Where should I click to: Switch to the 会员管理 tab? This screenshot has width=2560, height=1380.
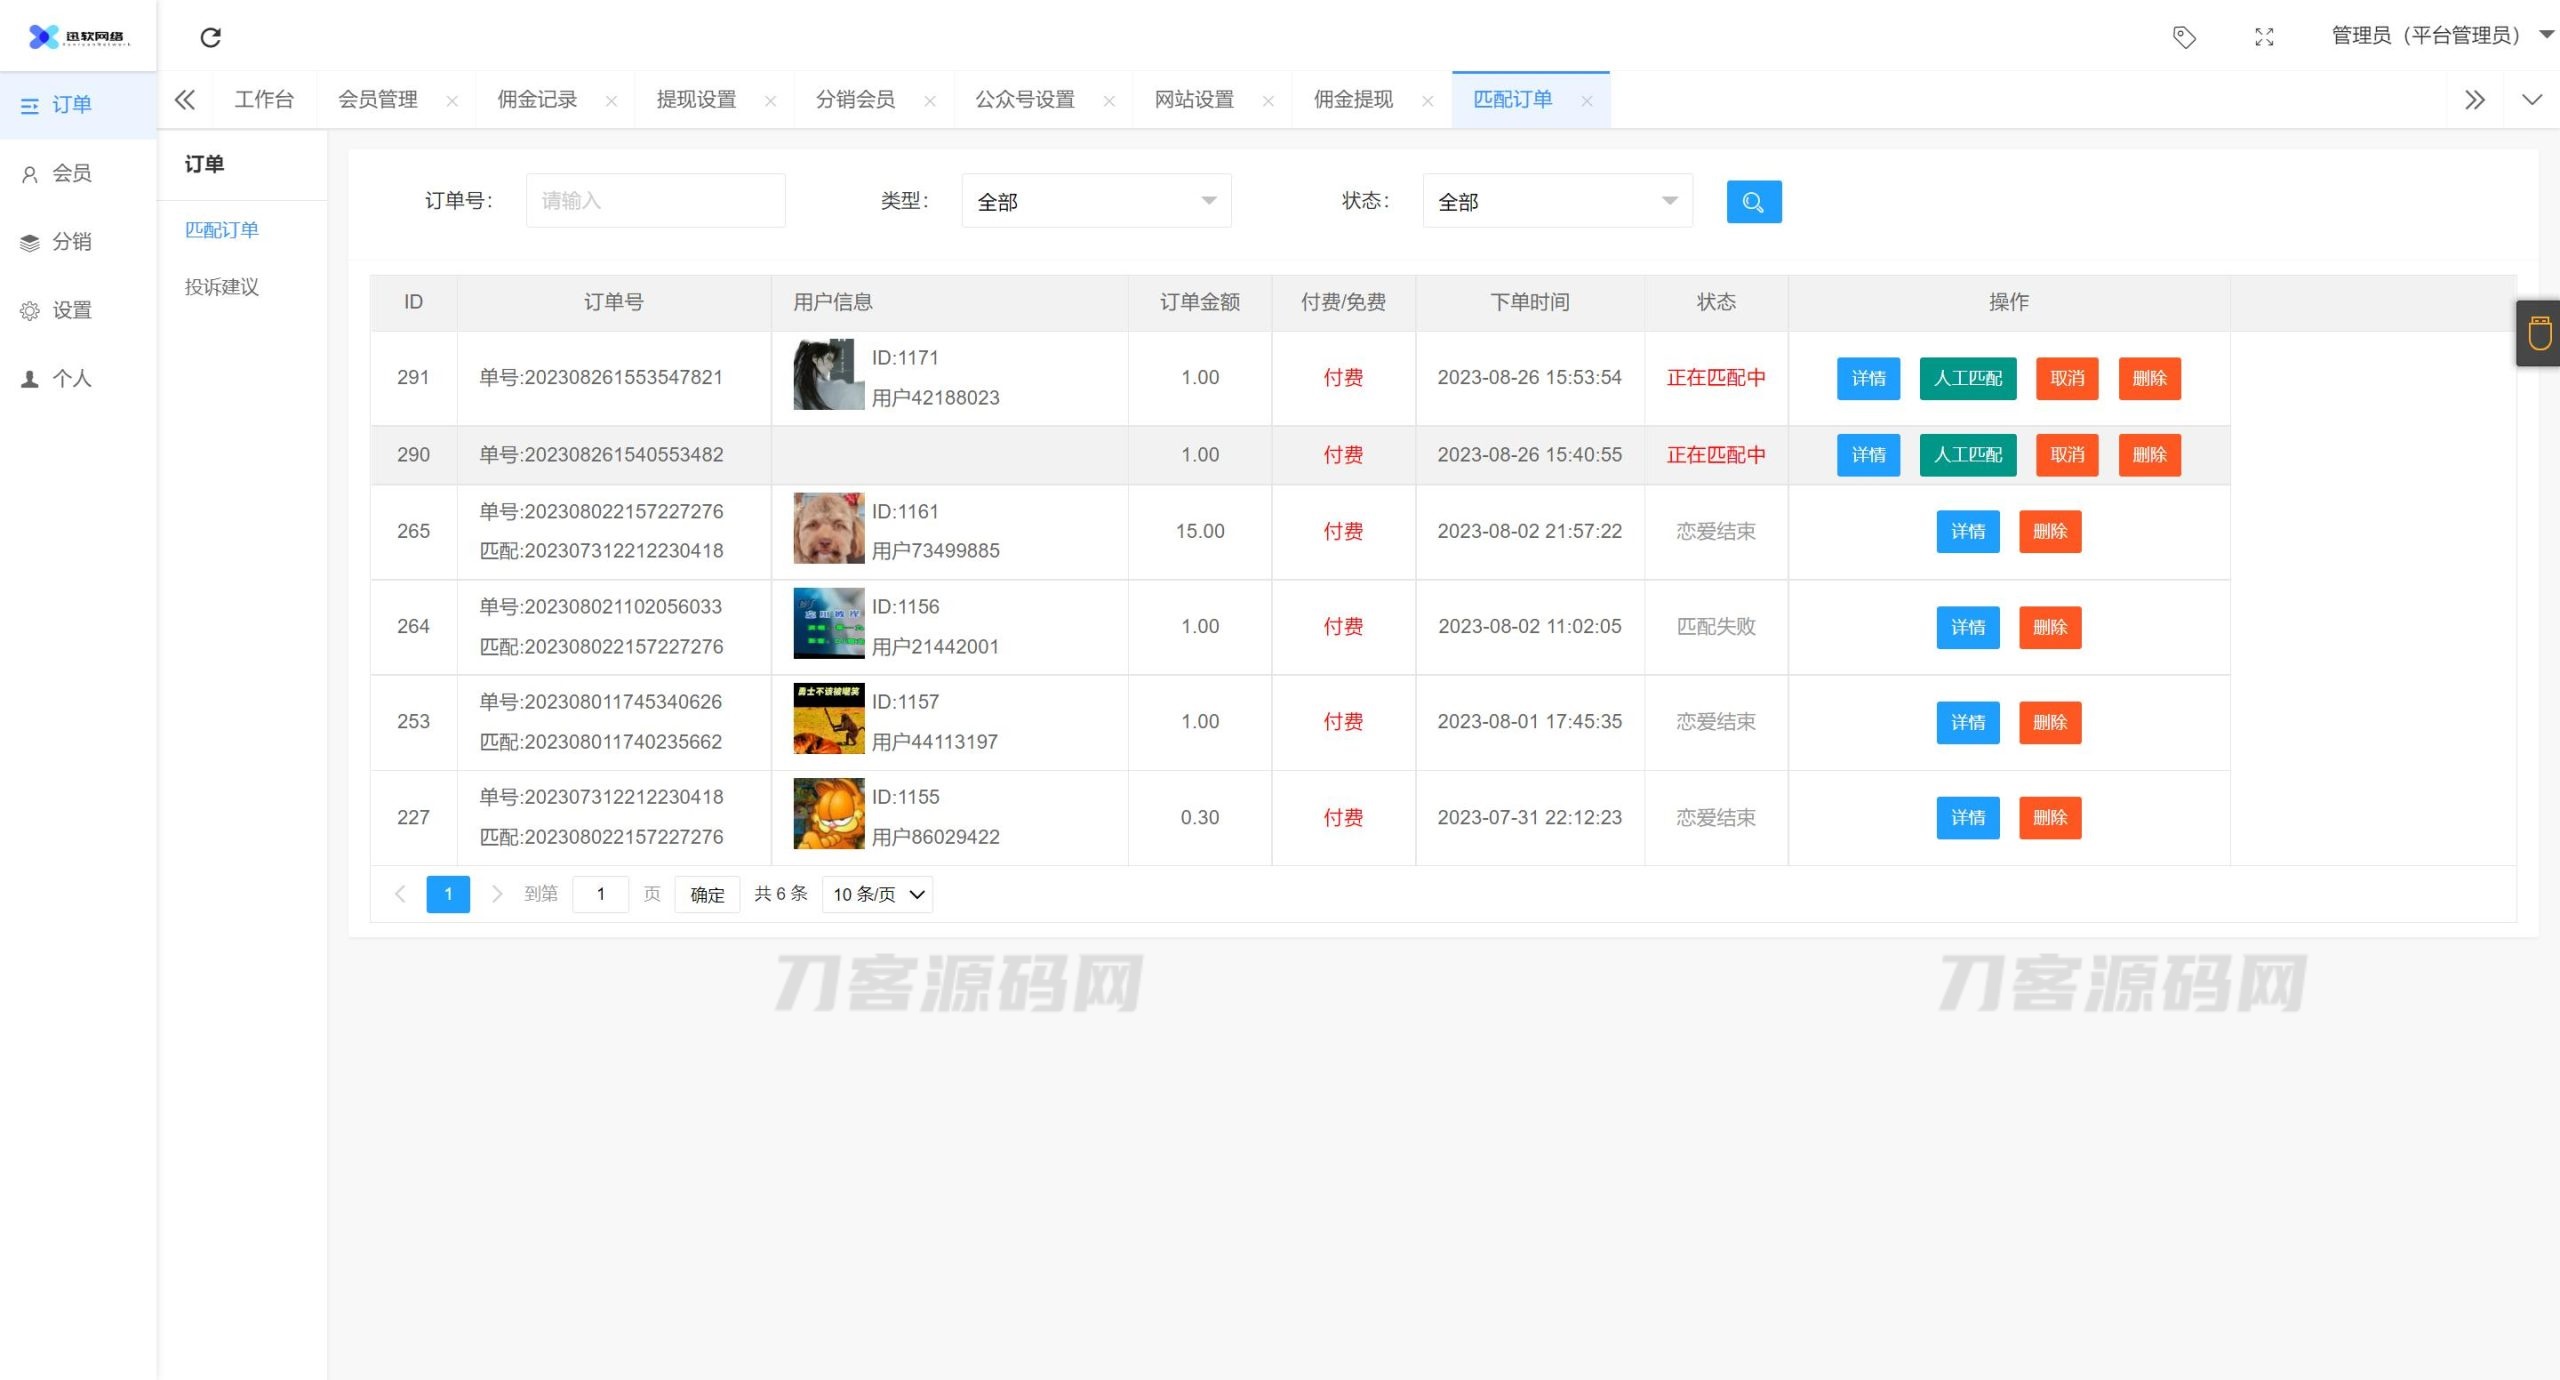pos(378,100)
